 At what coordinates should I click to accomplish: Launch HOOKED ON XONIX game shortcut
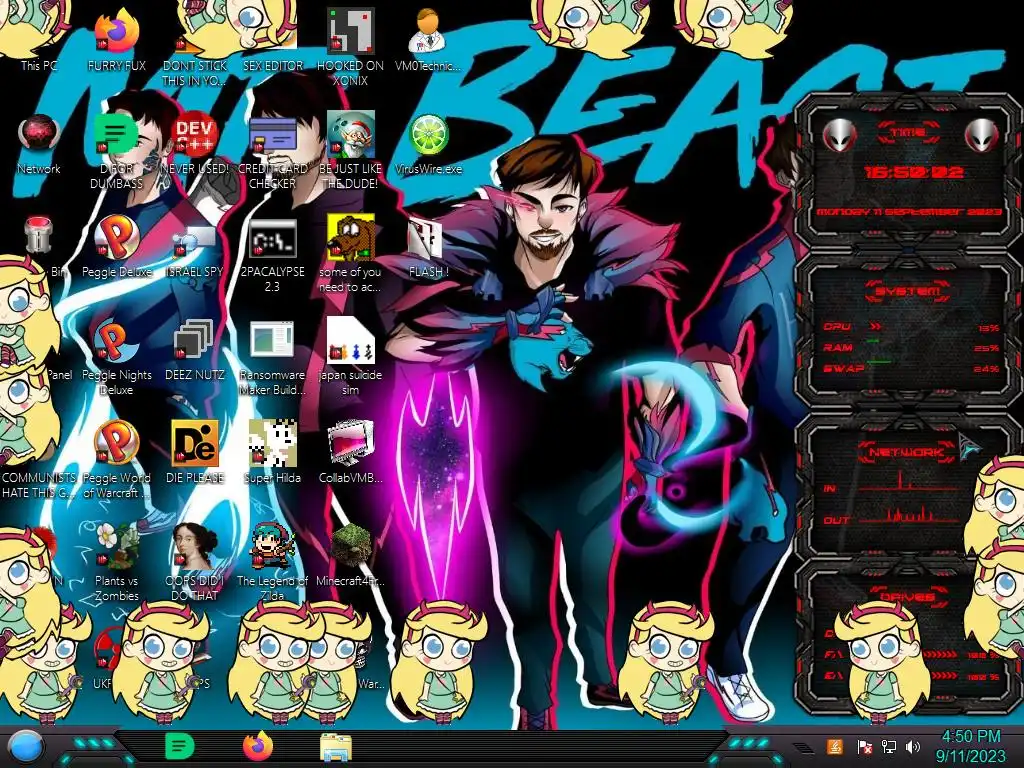[x=350, y=46]
